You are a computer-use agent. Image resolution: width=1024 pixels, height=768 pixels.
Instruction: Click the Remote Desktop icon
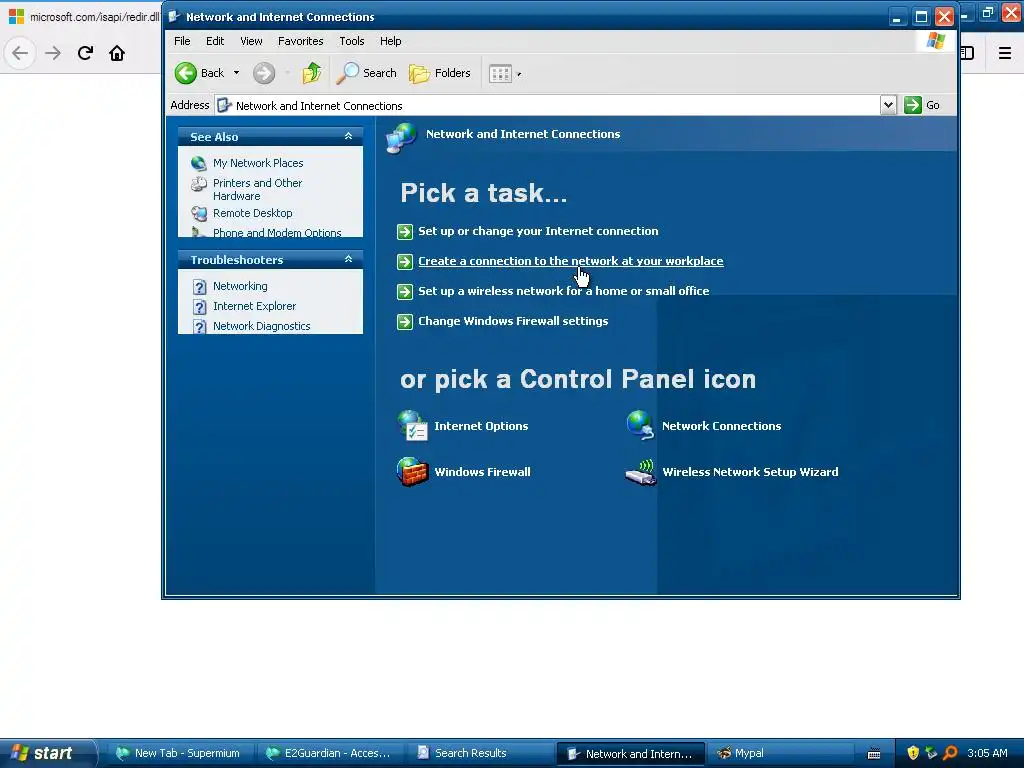199,213
